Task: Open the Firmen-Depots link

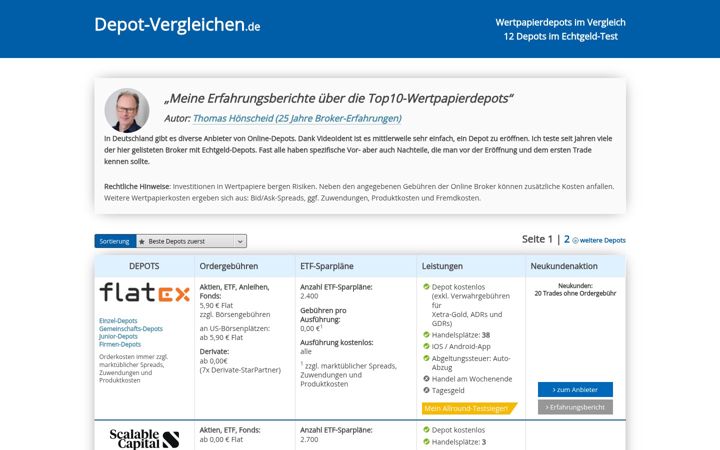Action: coord(120,344)
